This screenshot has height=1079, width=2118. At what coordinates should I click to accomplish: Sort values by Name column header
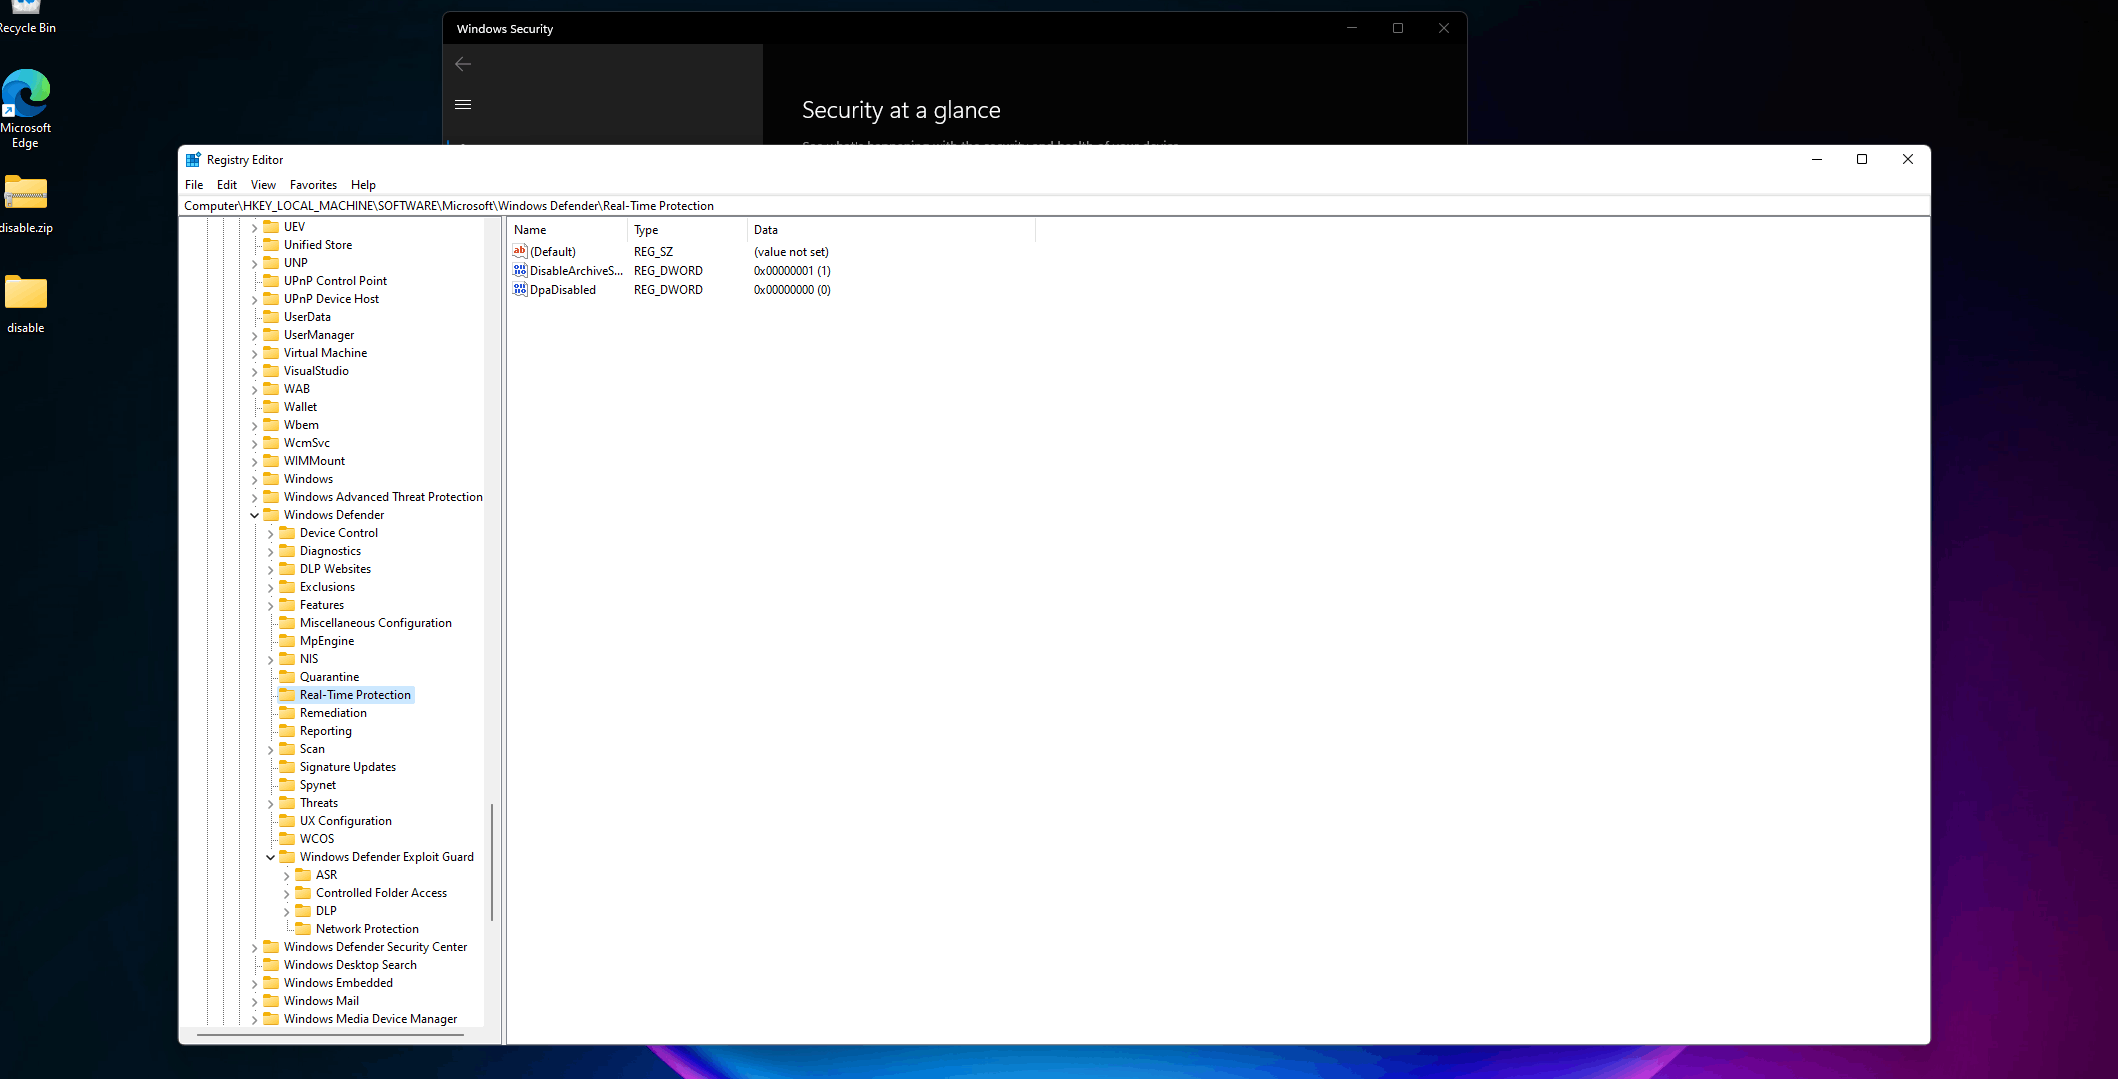567,230
